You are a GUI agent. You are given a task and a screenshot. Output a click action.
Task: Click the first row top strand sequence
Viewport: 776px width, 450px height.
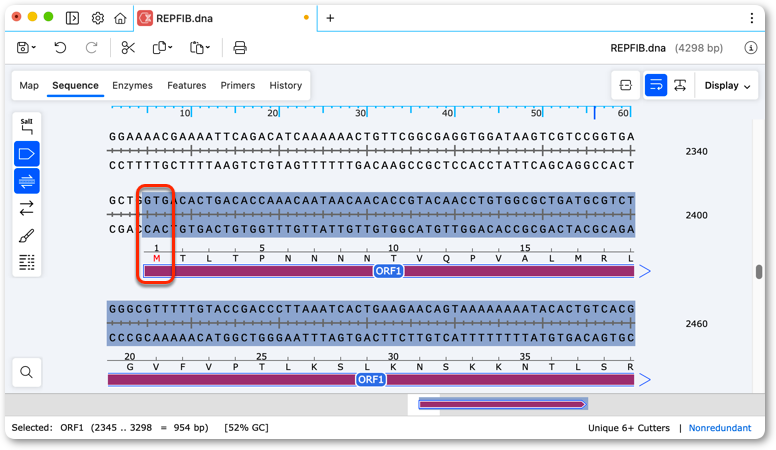pos(372,137)
